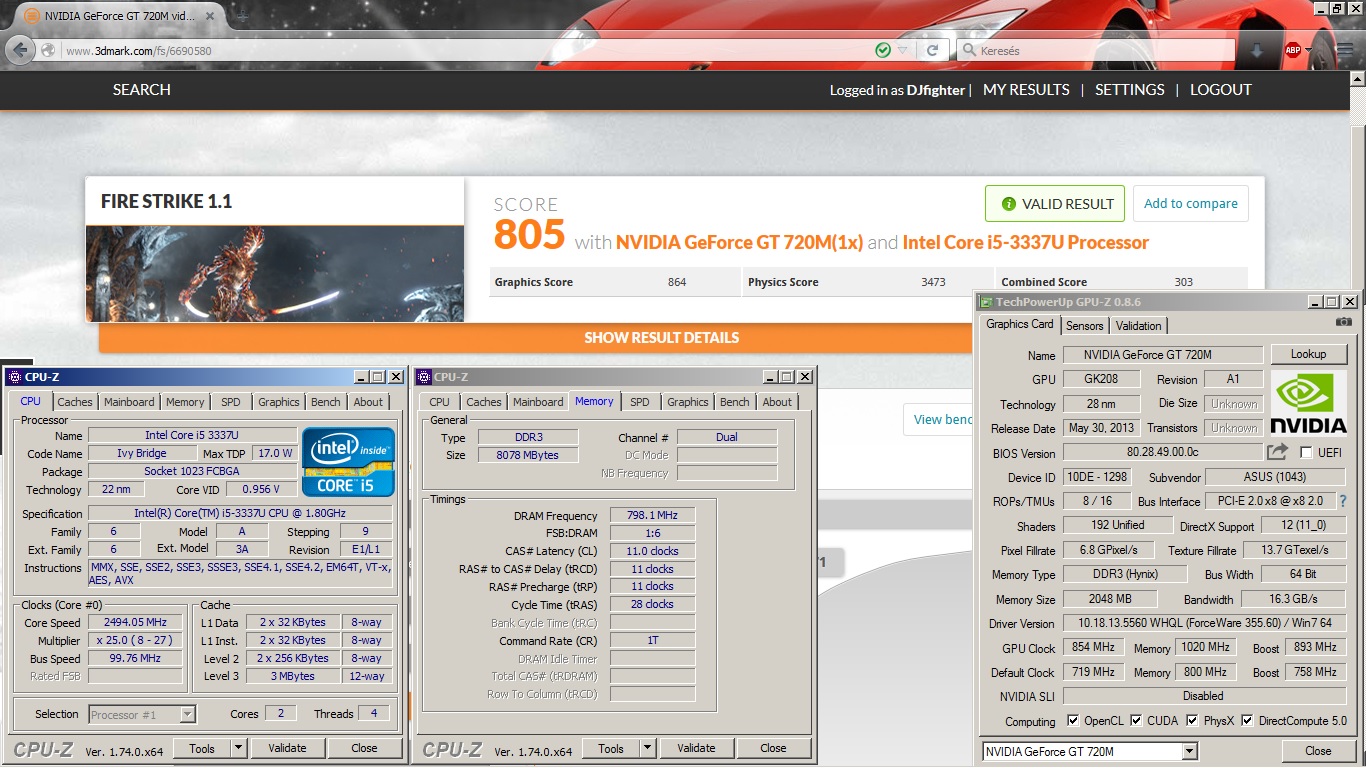Click the Tools button in CPU-Z processor window
The width and height of the screenshot is (1366, 768).
point(202,748)
